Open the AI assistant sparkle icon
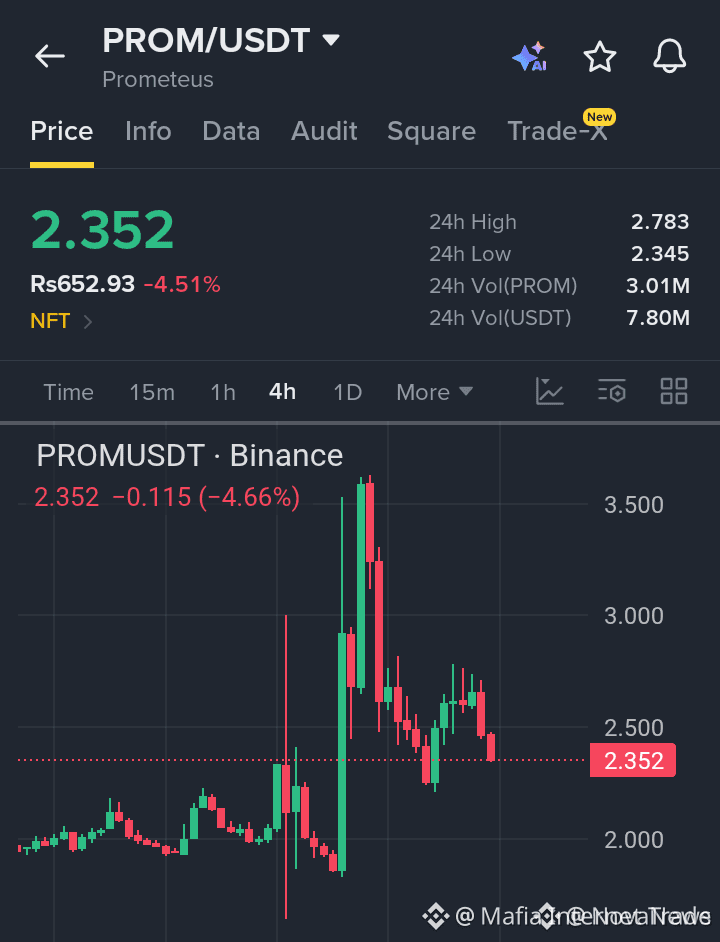 pos(529,56)
